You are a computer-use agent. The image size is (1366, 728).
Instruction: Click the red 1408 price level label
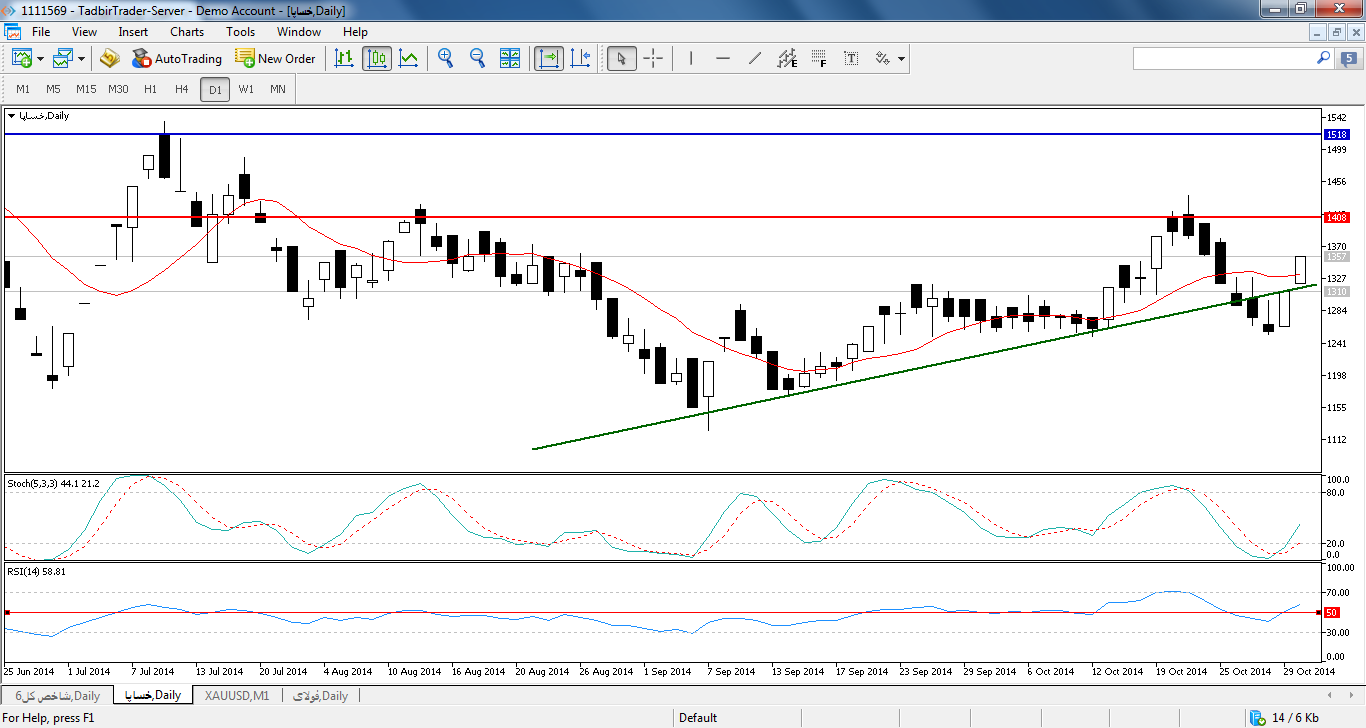click(x=1336, y=217)
